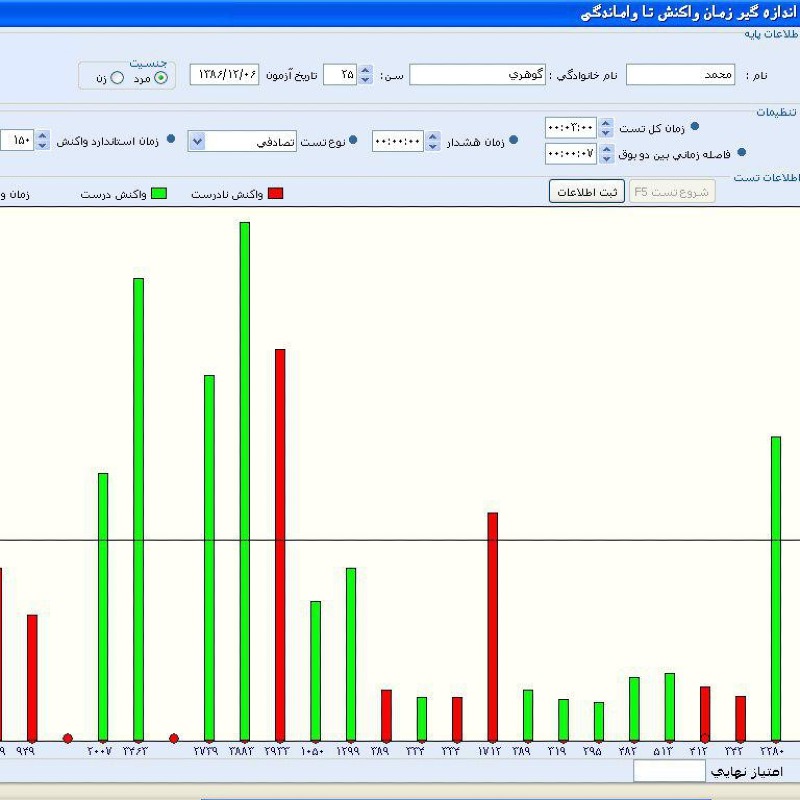
Task: Increase the زمان هشدار warning time value
Action: 432,136
